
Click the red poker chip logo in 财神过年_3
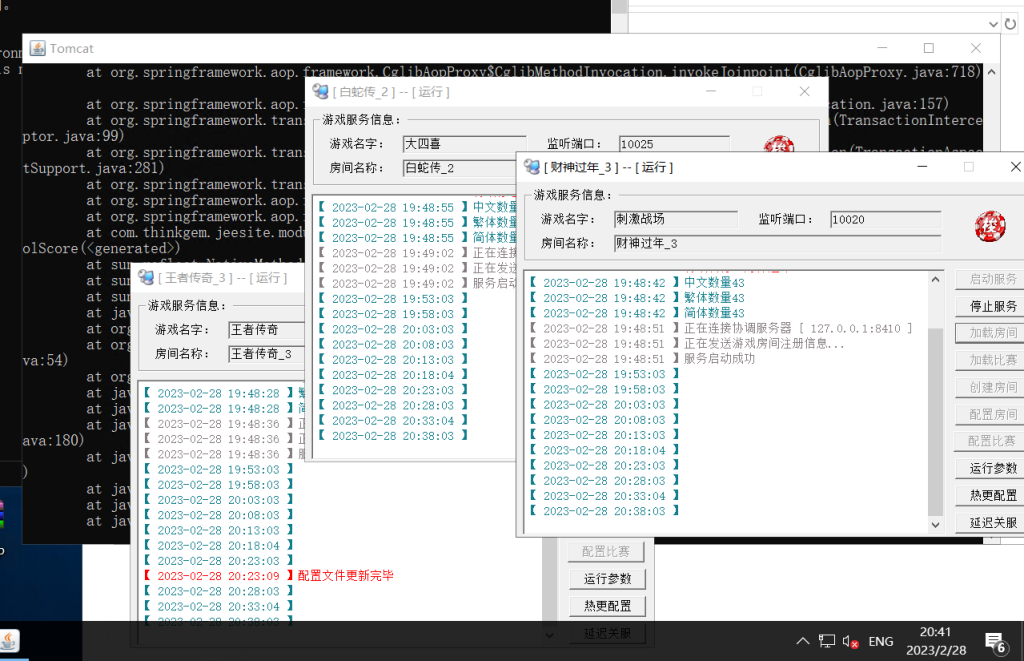(x=990, y=227)
